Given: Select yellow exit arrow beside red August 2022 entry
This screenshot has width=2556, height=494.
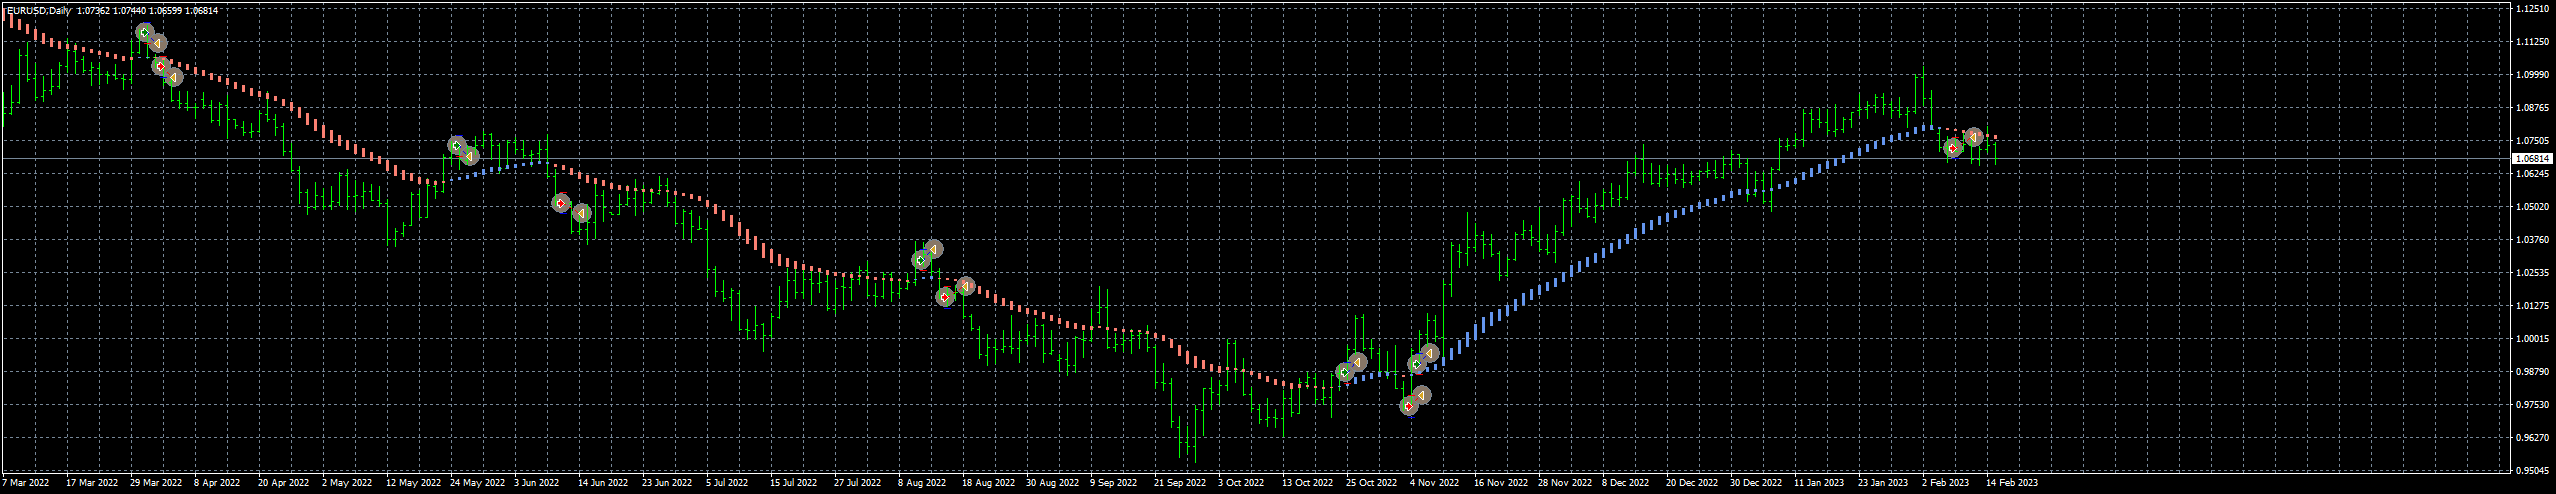Looking at the screenshot, I should tap(965, 287).
